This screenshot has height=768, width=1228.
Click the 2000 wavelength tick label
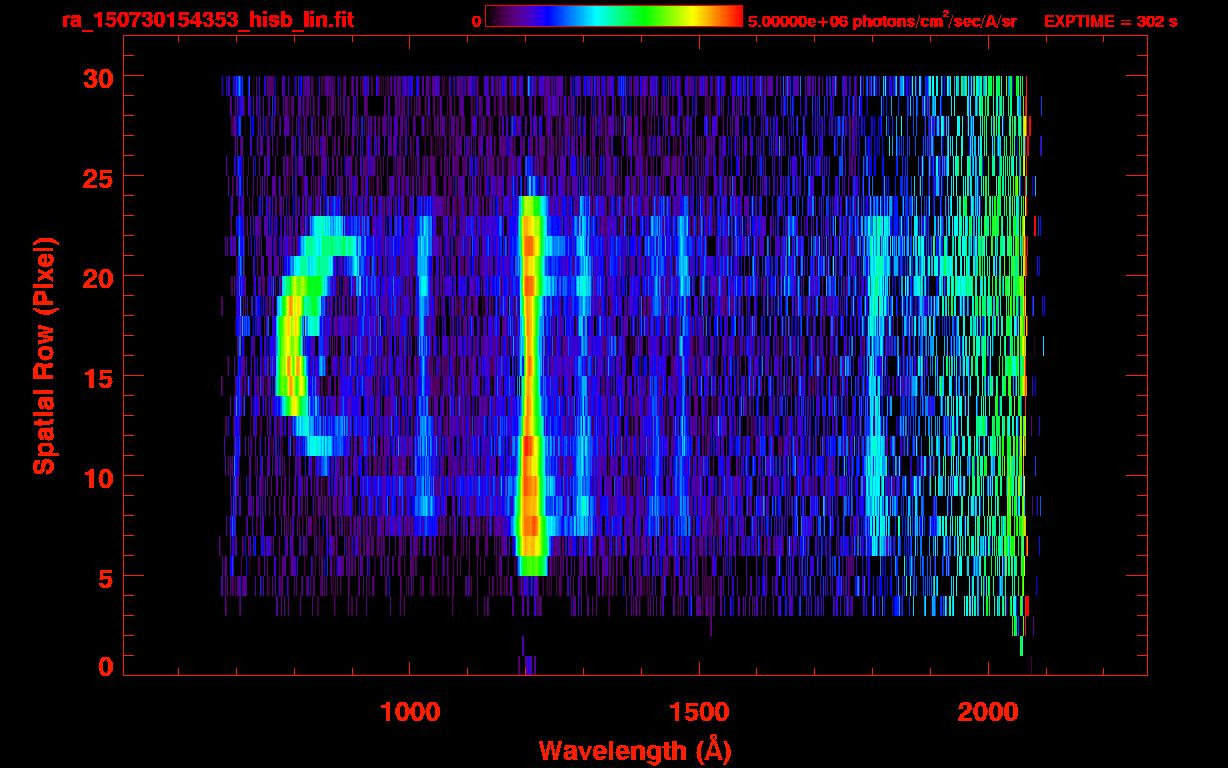click(987, 712)
